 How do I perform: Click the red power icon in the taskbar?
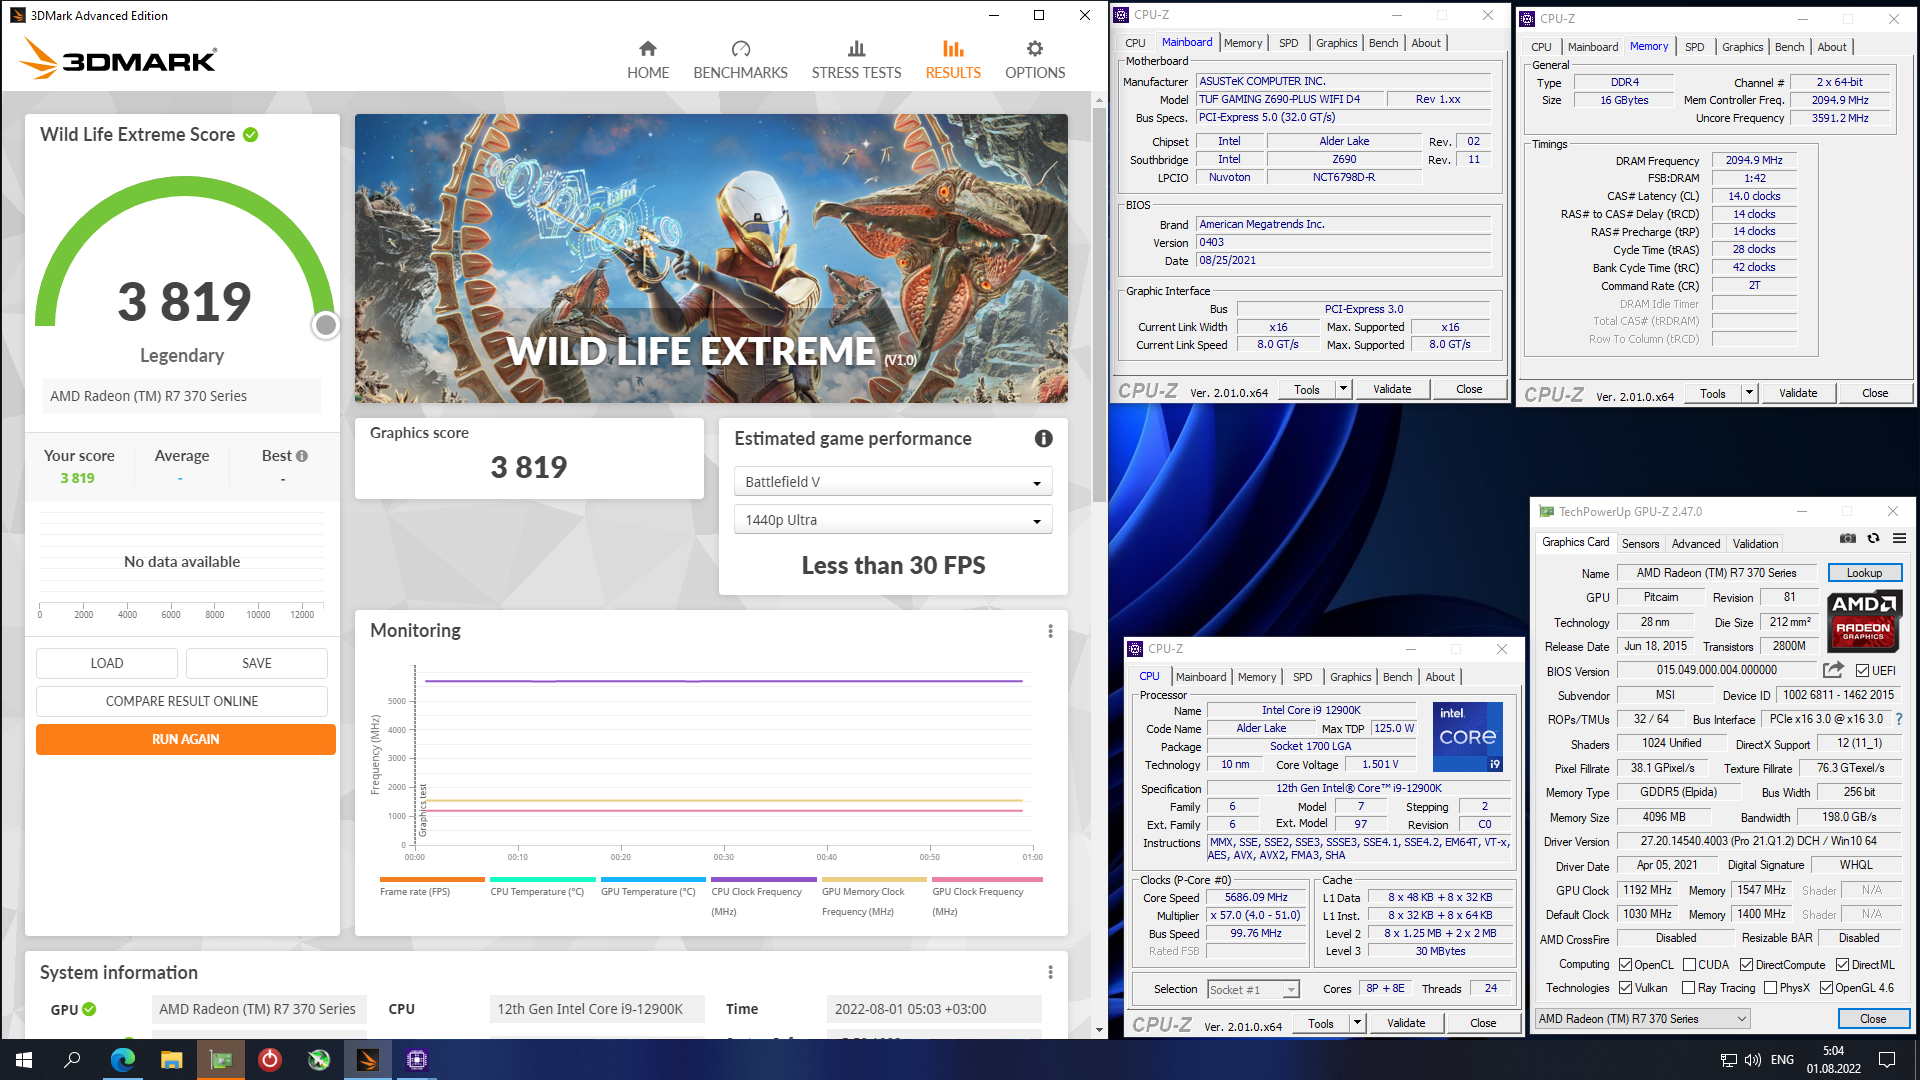(x=269, y=1060)
